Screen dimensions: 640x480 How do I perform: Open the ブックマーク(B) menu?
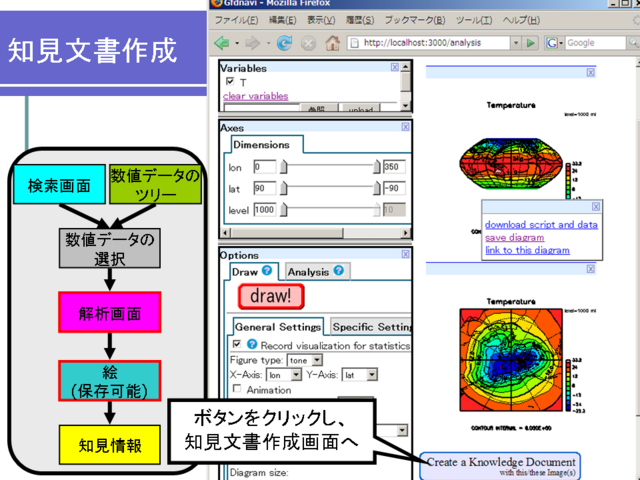415,20
